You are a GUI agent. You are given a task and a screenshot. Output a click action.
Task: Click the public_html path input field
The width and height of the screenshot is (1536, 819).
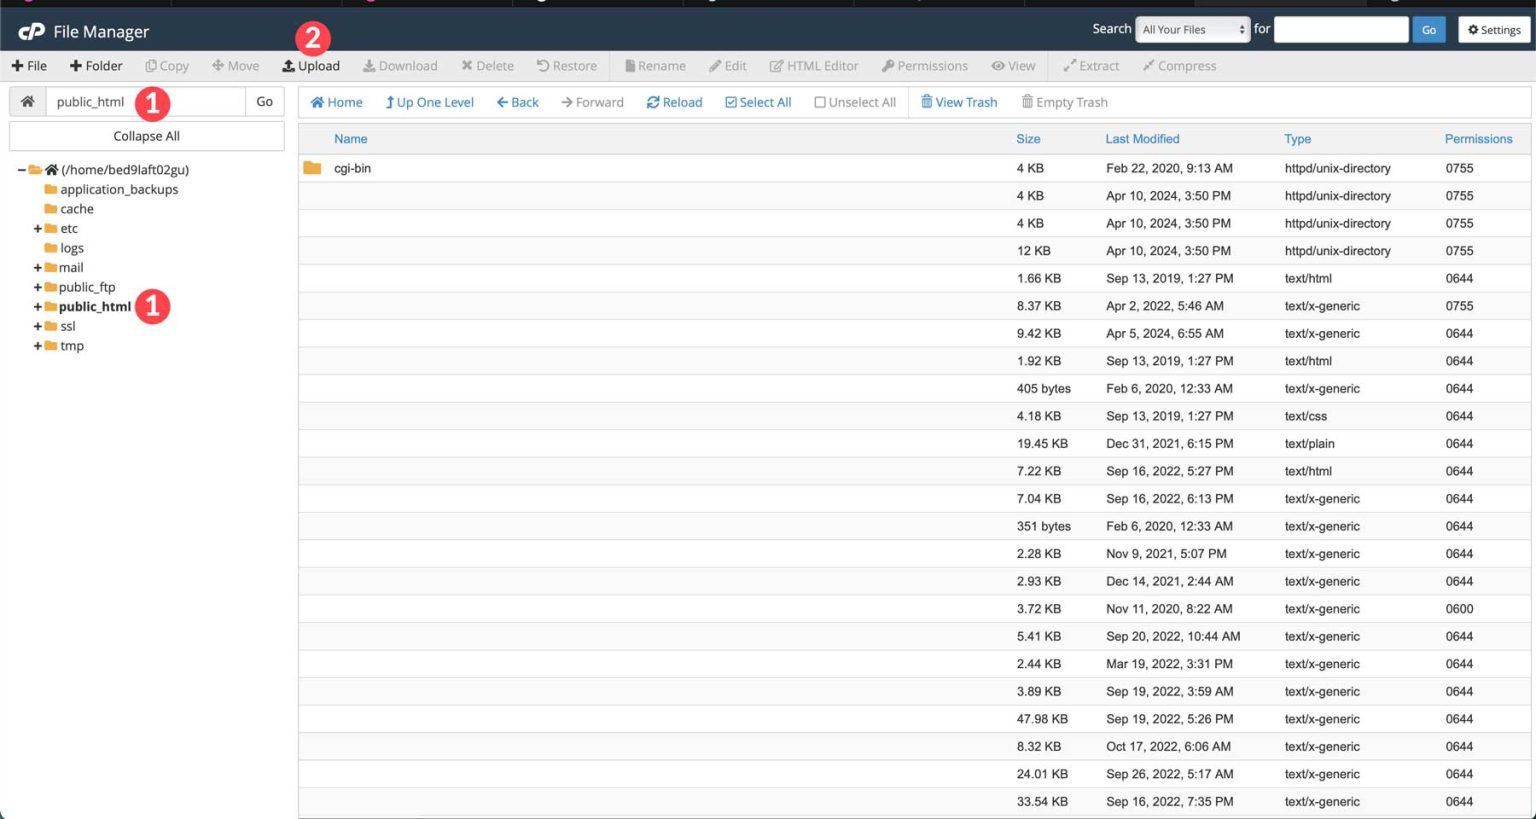click(x=145, y=102)
